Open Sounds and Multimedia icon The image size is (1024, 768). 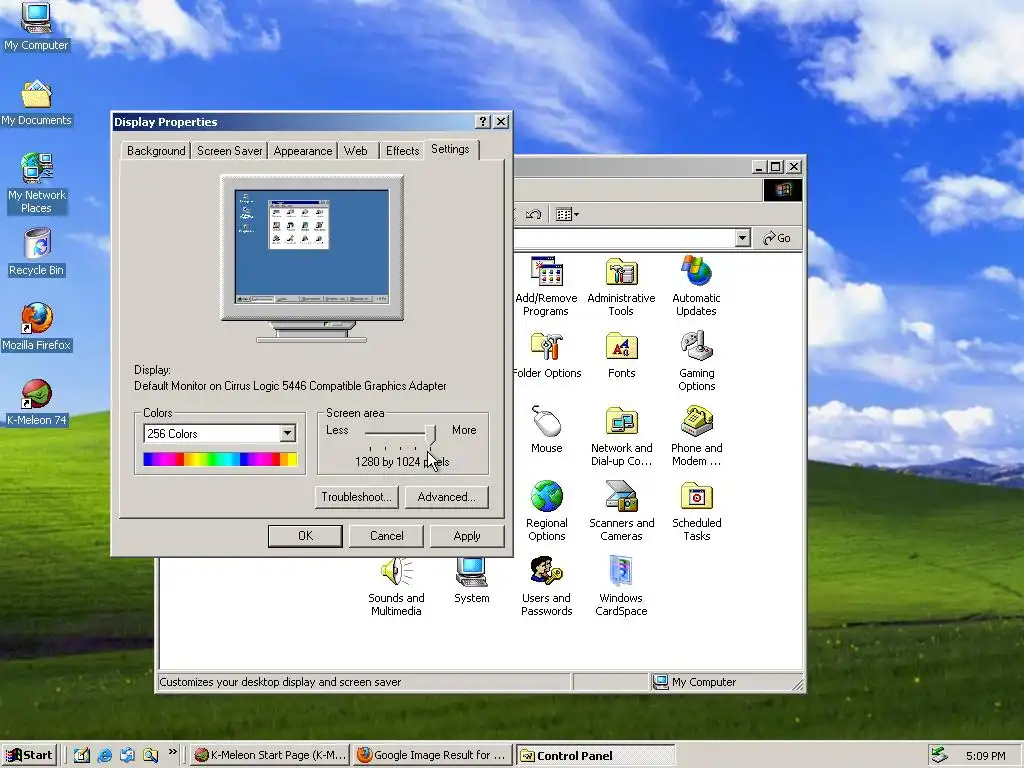pos(396,586)
